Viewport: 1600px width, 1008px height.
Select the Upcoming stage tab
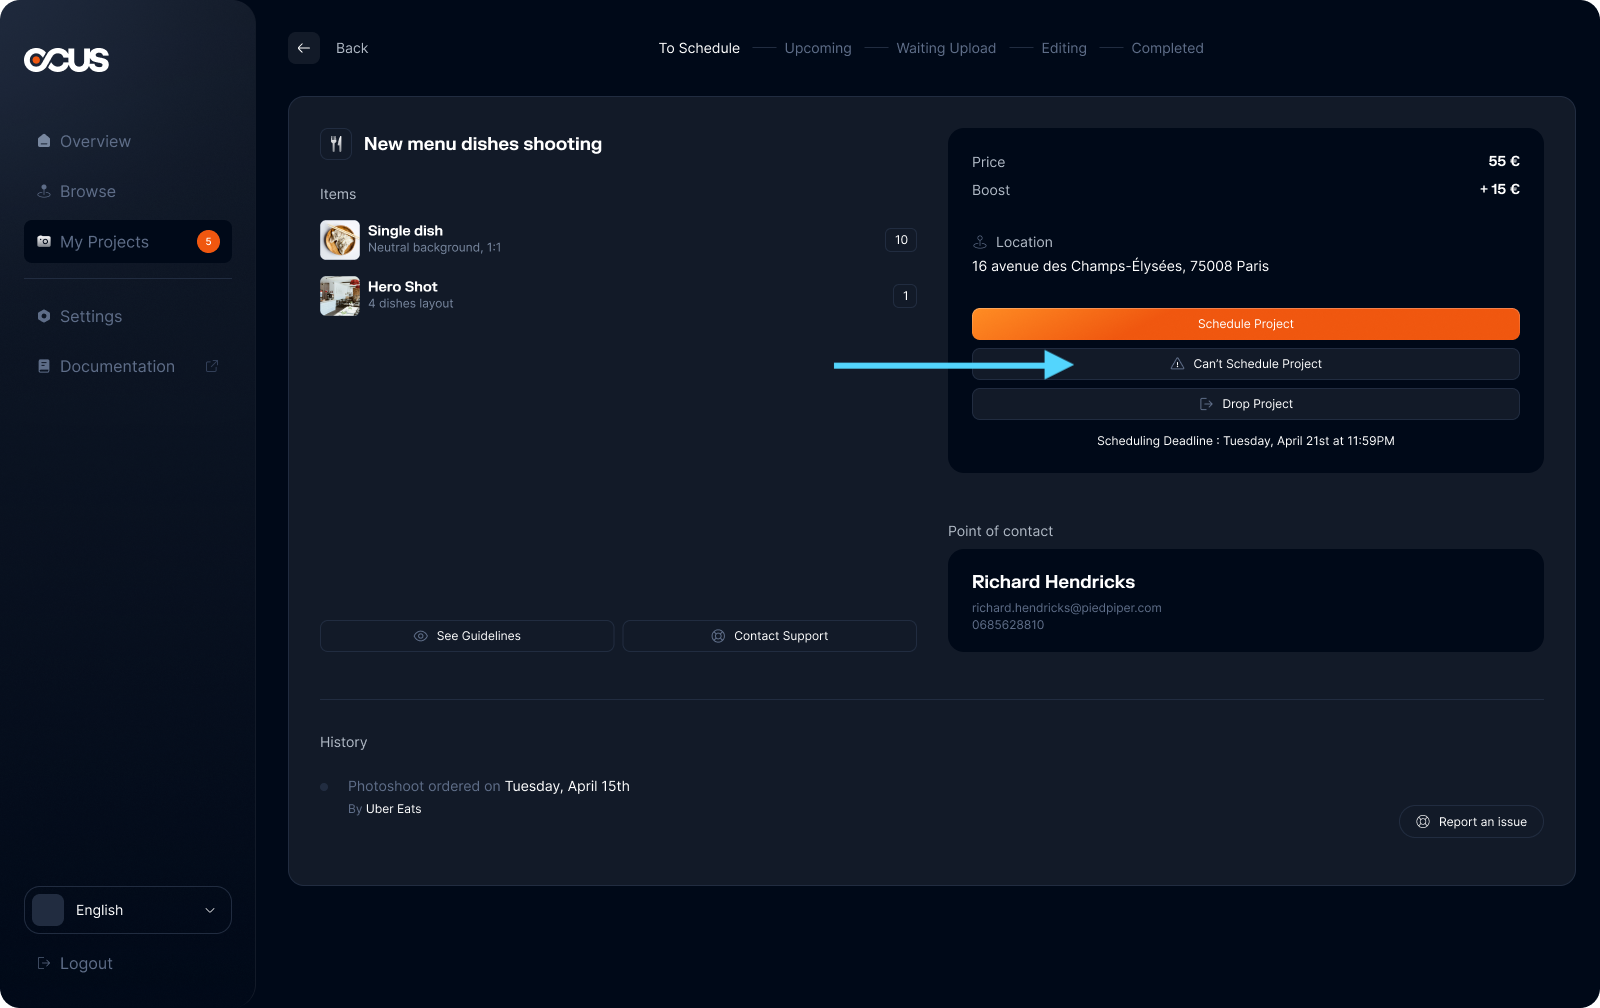(817, 48)
